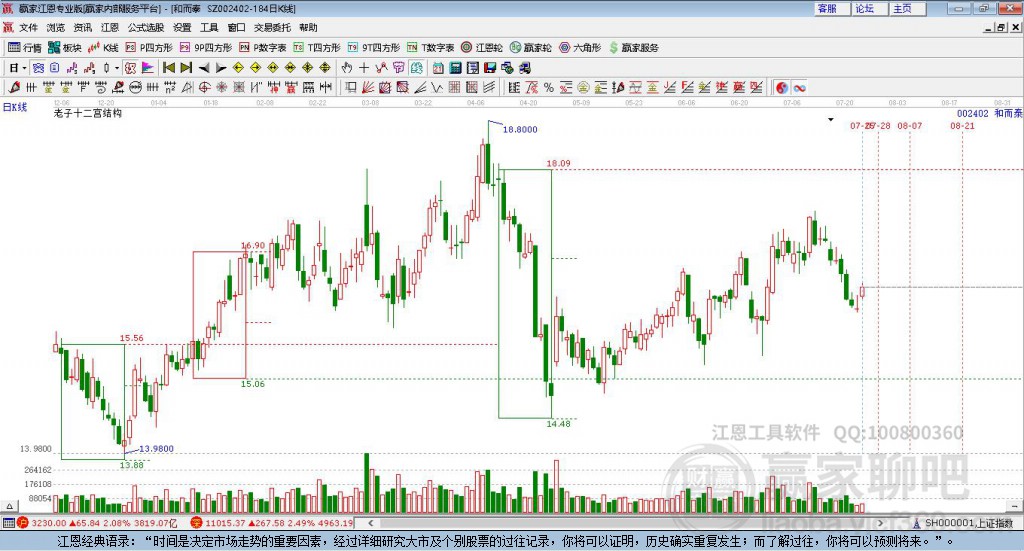Viewport: 1024px width, 551px height.
Task: Toggle the colored flag indicator button
Action: (x=148, y=67)
